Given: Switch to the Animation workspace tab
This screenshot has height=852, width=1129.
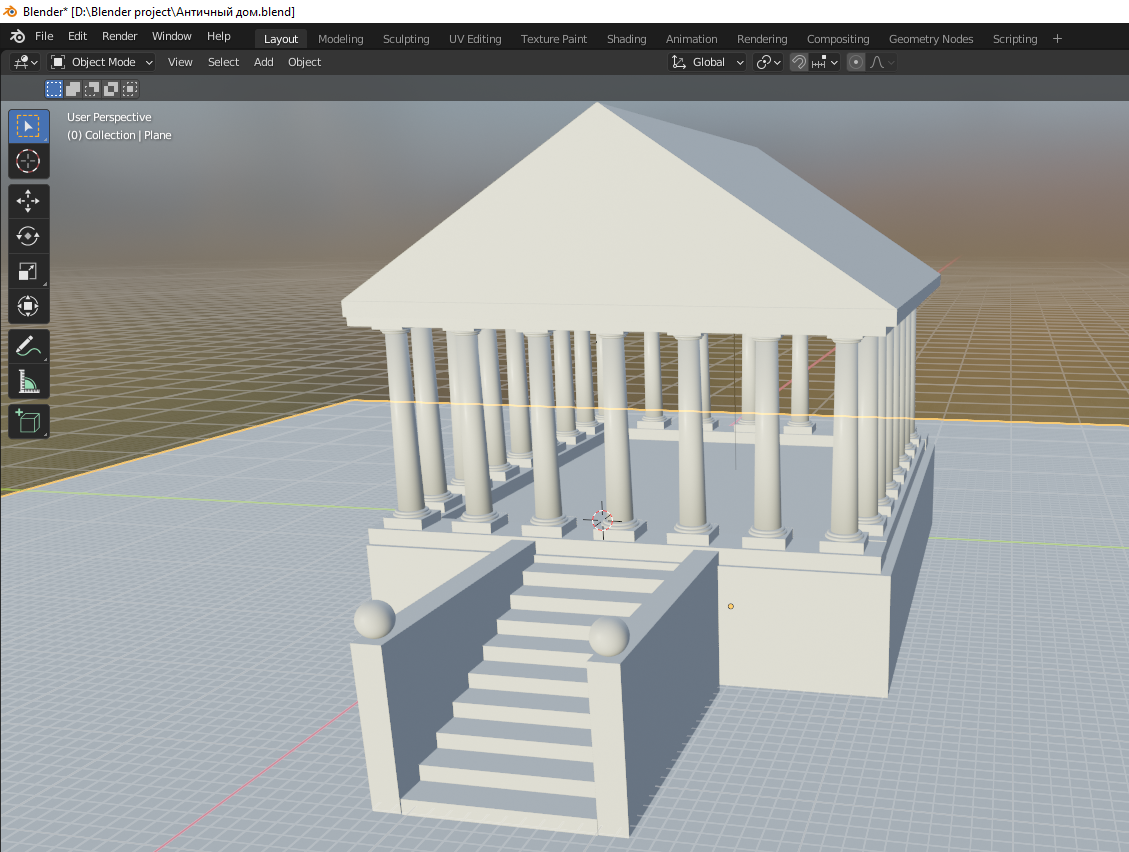Looking at the screenshot, I should [x=691, y=39].
